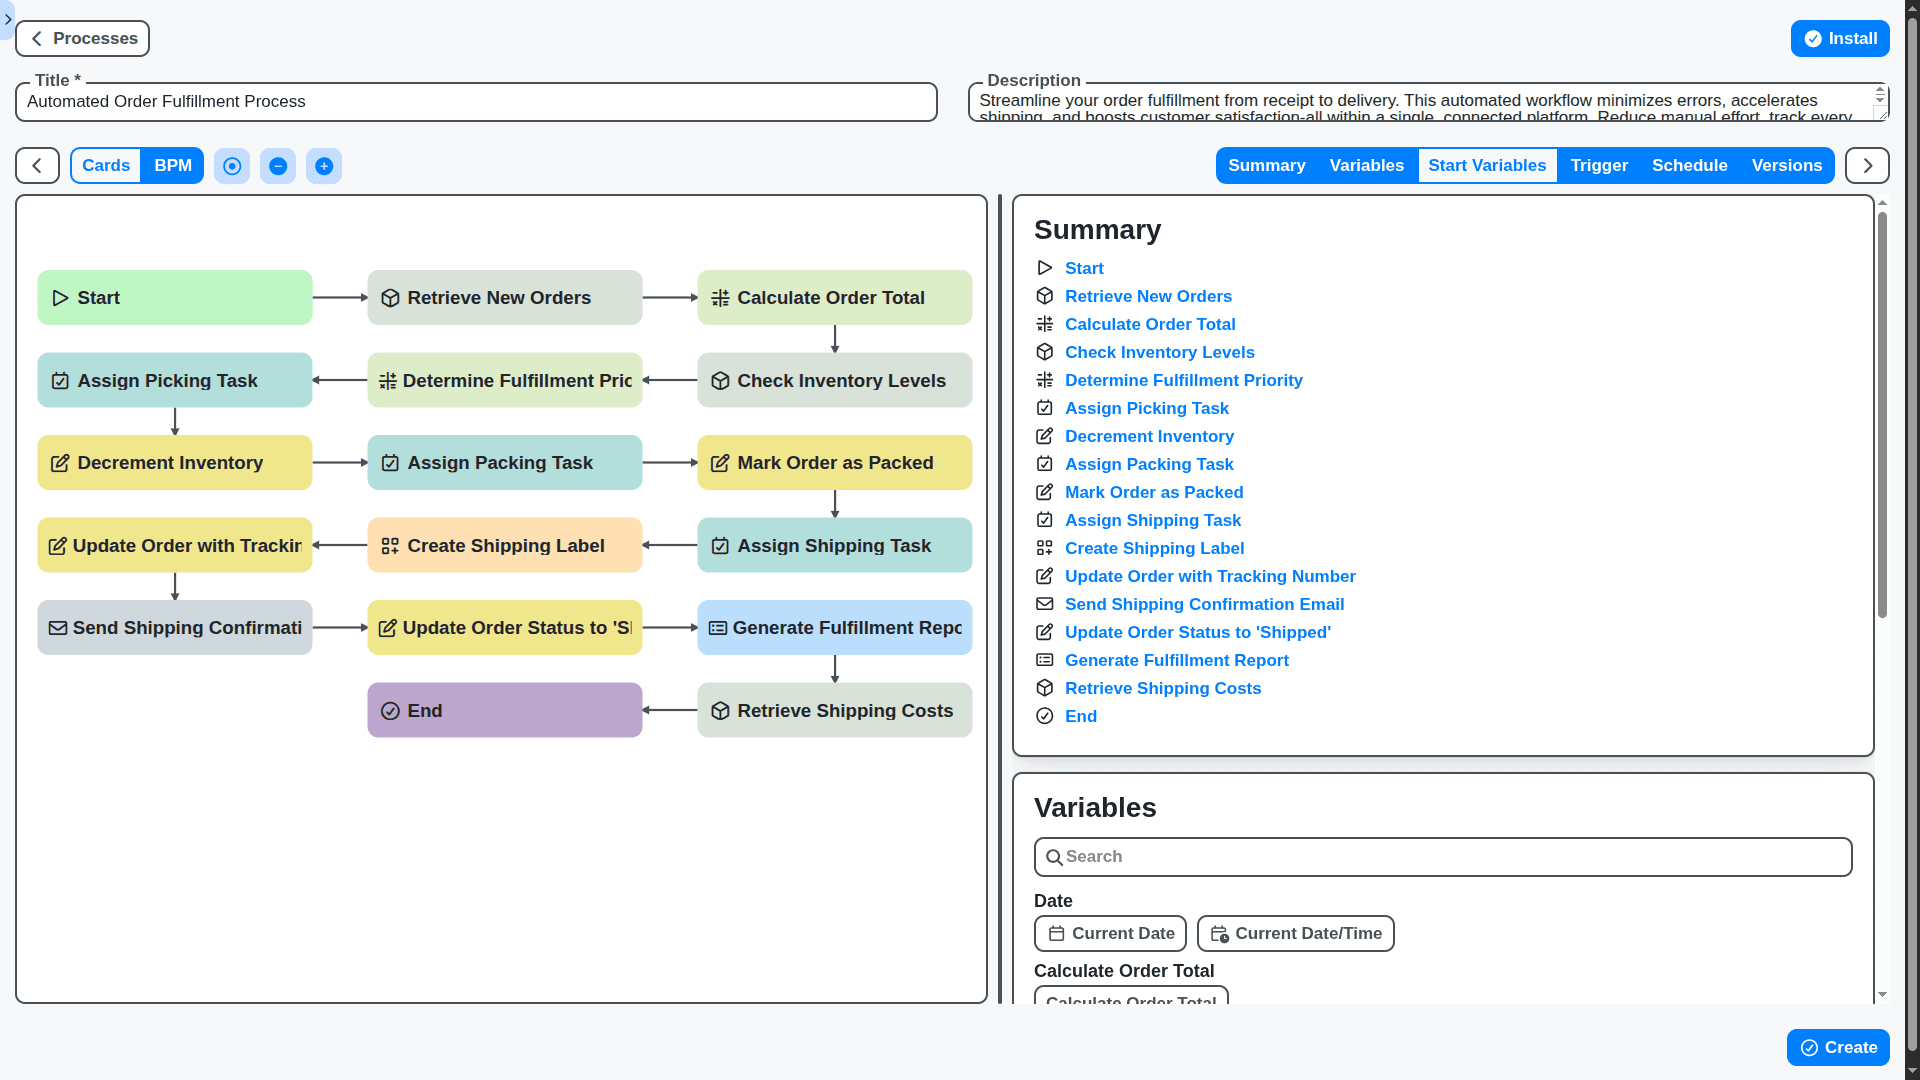Select the Current Date/Time variable option

click(x=1295, y=933)
